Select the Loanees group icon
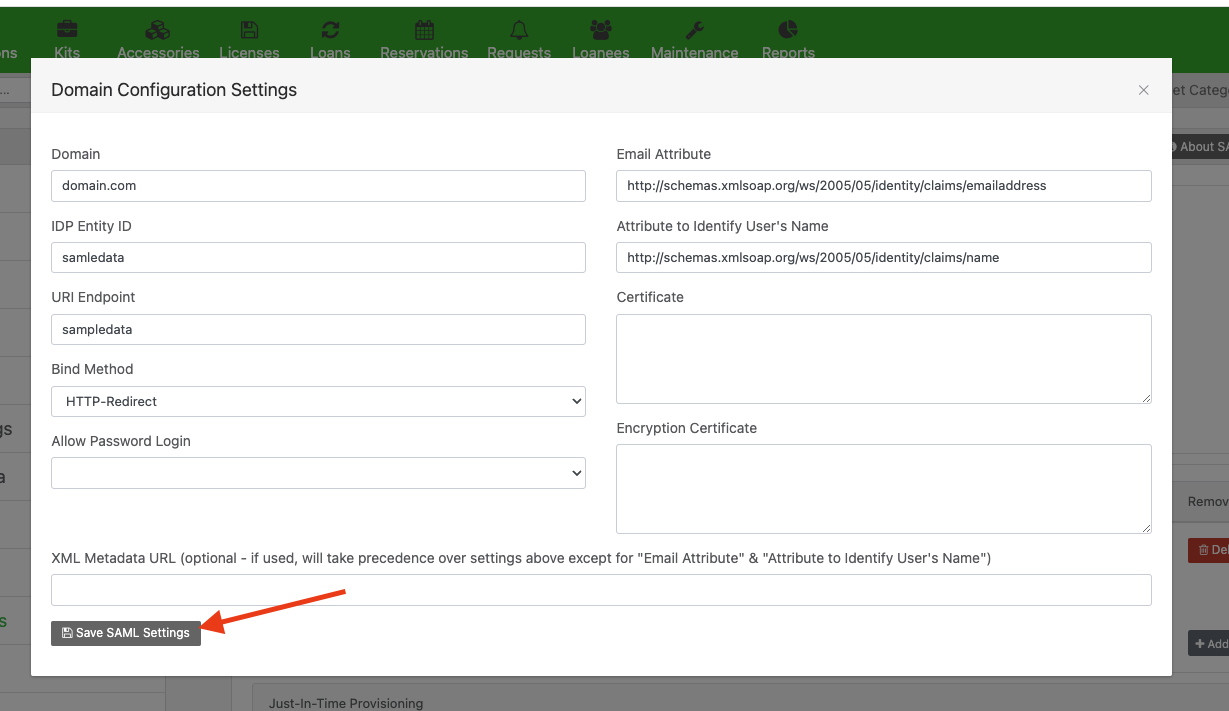The height and width of the screenshot is (711, 1229). (600, 29)
